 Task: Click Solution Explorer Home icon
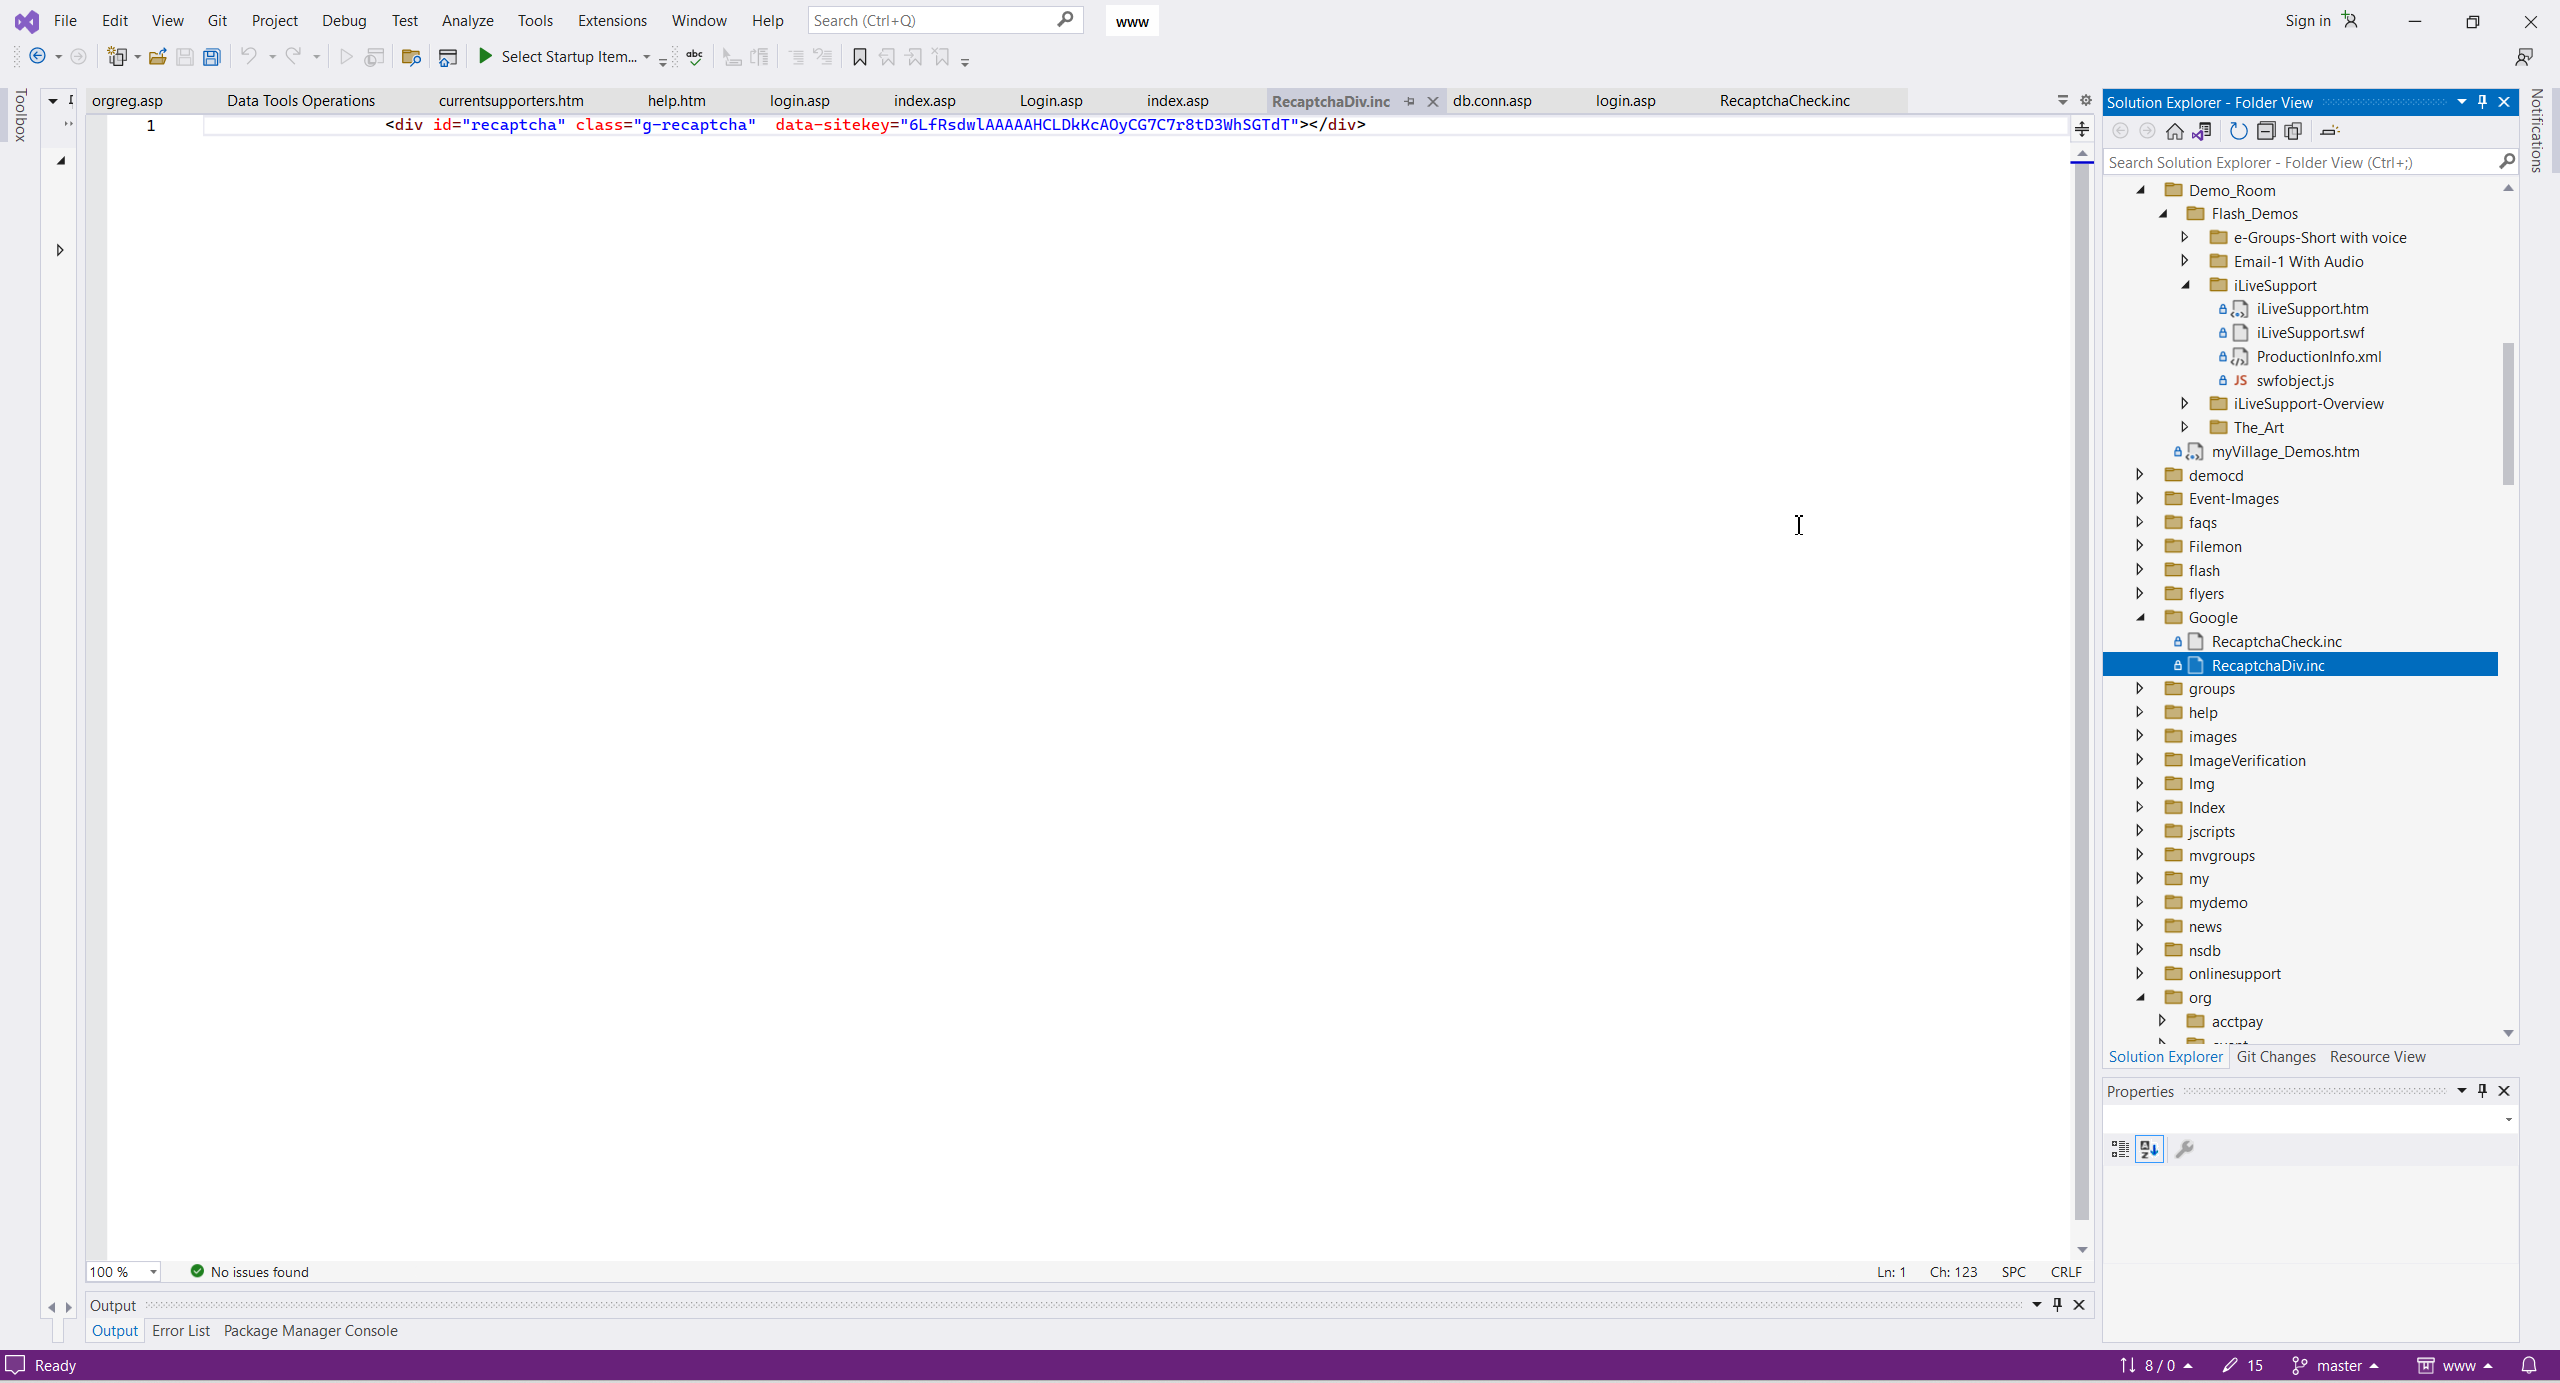[x=2175, y=131]
